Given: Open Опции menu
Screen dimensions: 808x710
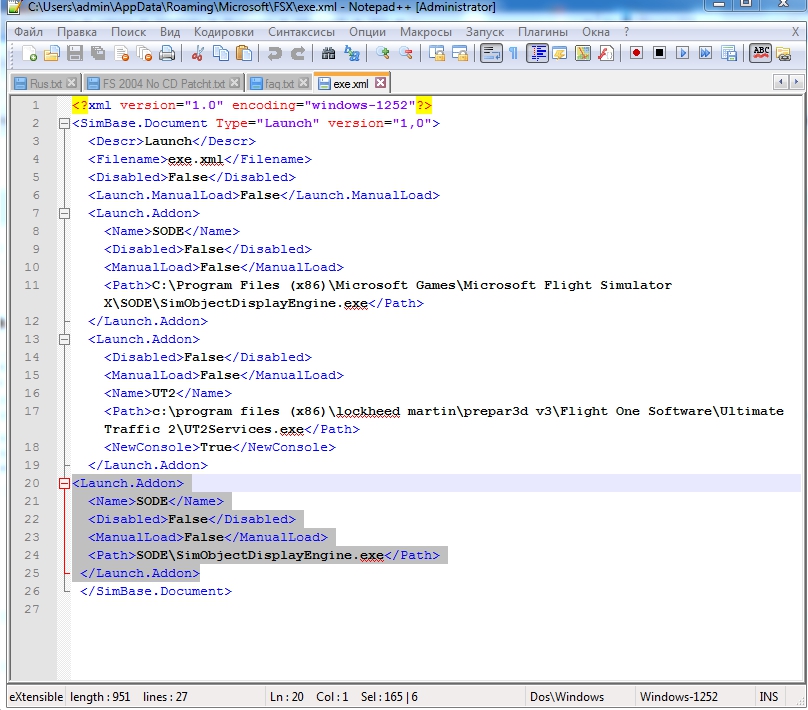Looking at the screenshot, I should (367, 32).
